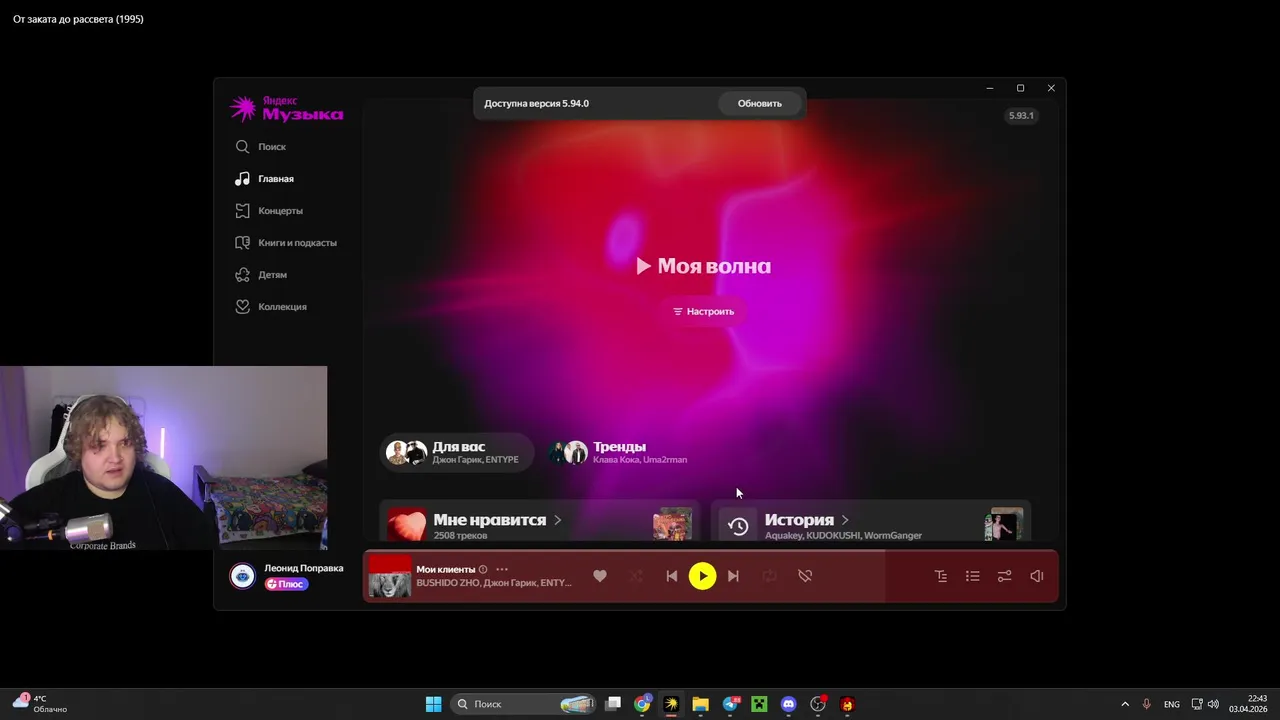Image resolution: width=1280 pixels, height=720 pixels.
Task: Open the Настроить wave settings
Action: [703, 311]
